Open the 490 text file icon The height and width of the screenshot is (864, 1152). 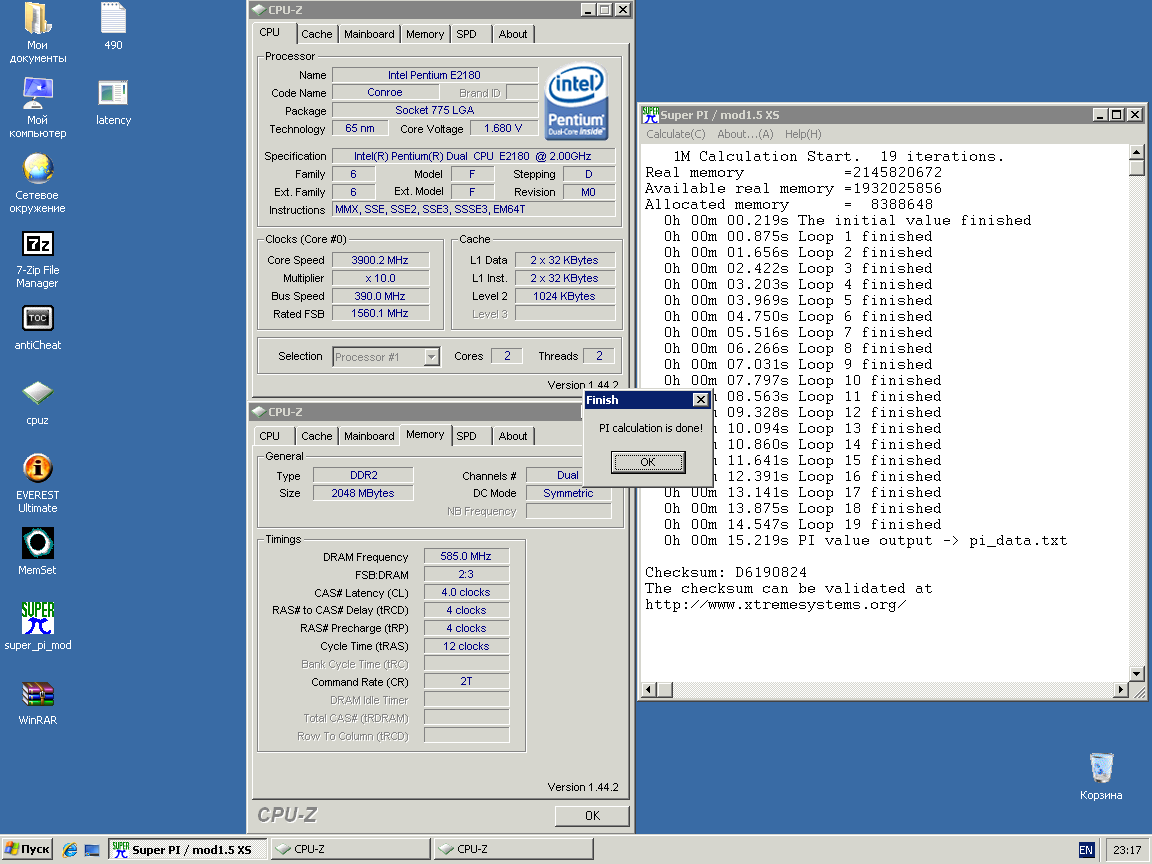[x=113, y=26]
